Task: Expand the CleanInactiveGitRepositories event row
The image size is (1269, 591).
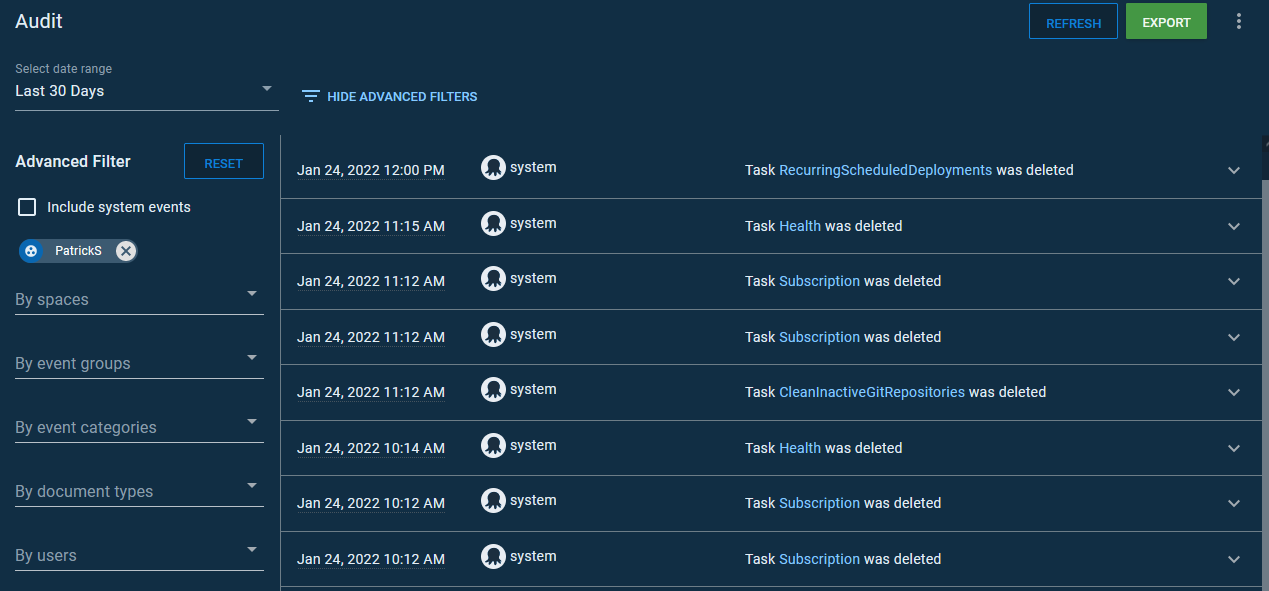Action: pos(1234,393)
